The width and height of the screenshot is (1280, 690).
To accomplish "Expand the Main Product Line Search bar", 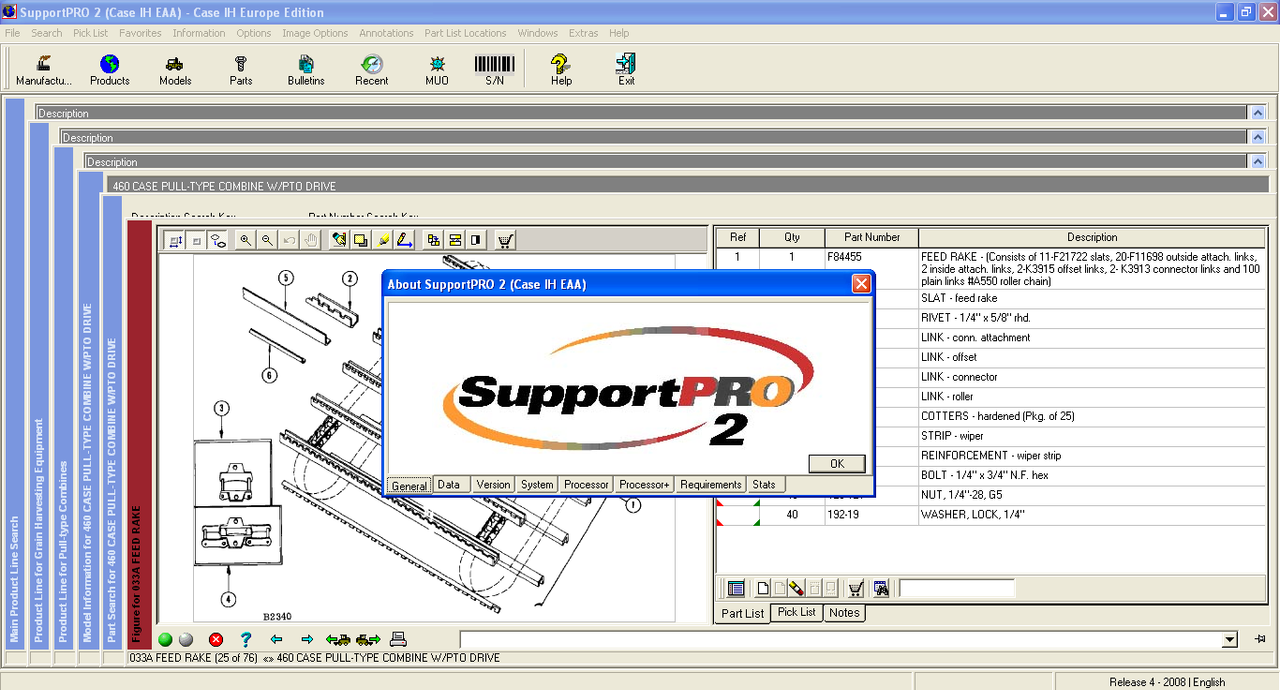I will click(14, 372).
